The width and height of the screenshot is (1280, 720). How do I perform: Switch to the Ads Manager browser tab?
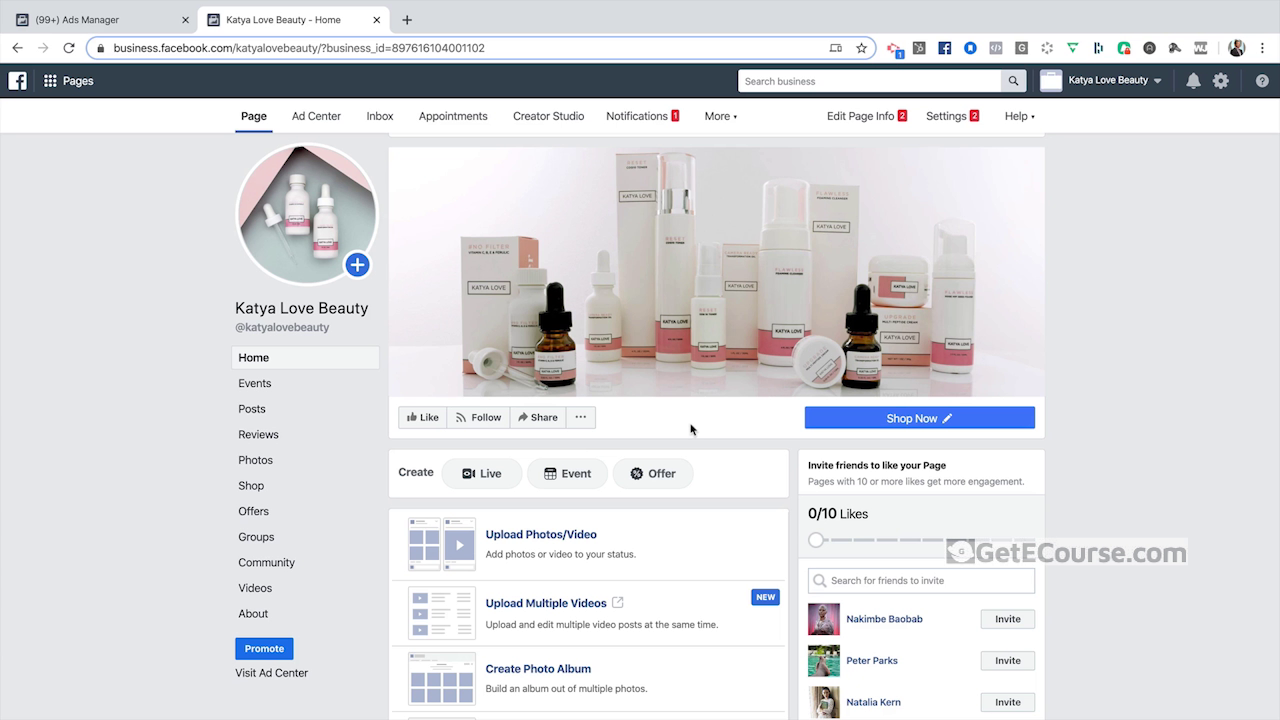[100, 20]
